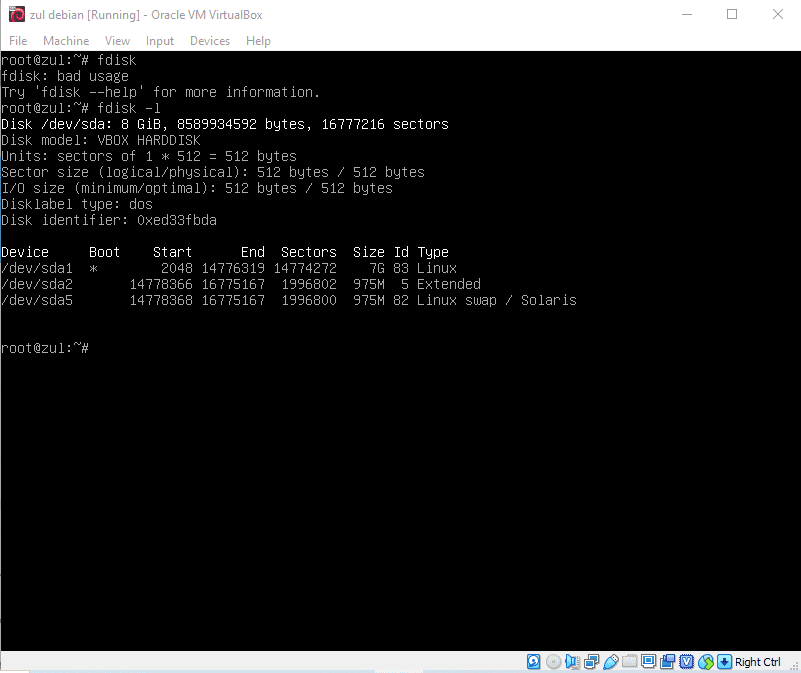Screen dimensions: 801x673
Task: Click the network adapters status icon
Action: (x=591, y=662)
